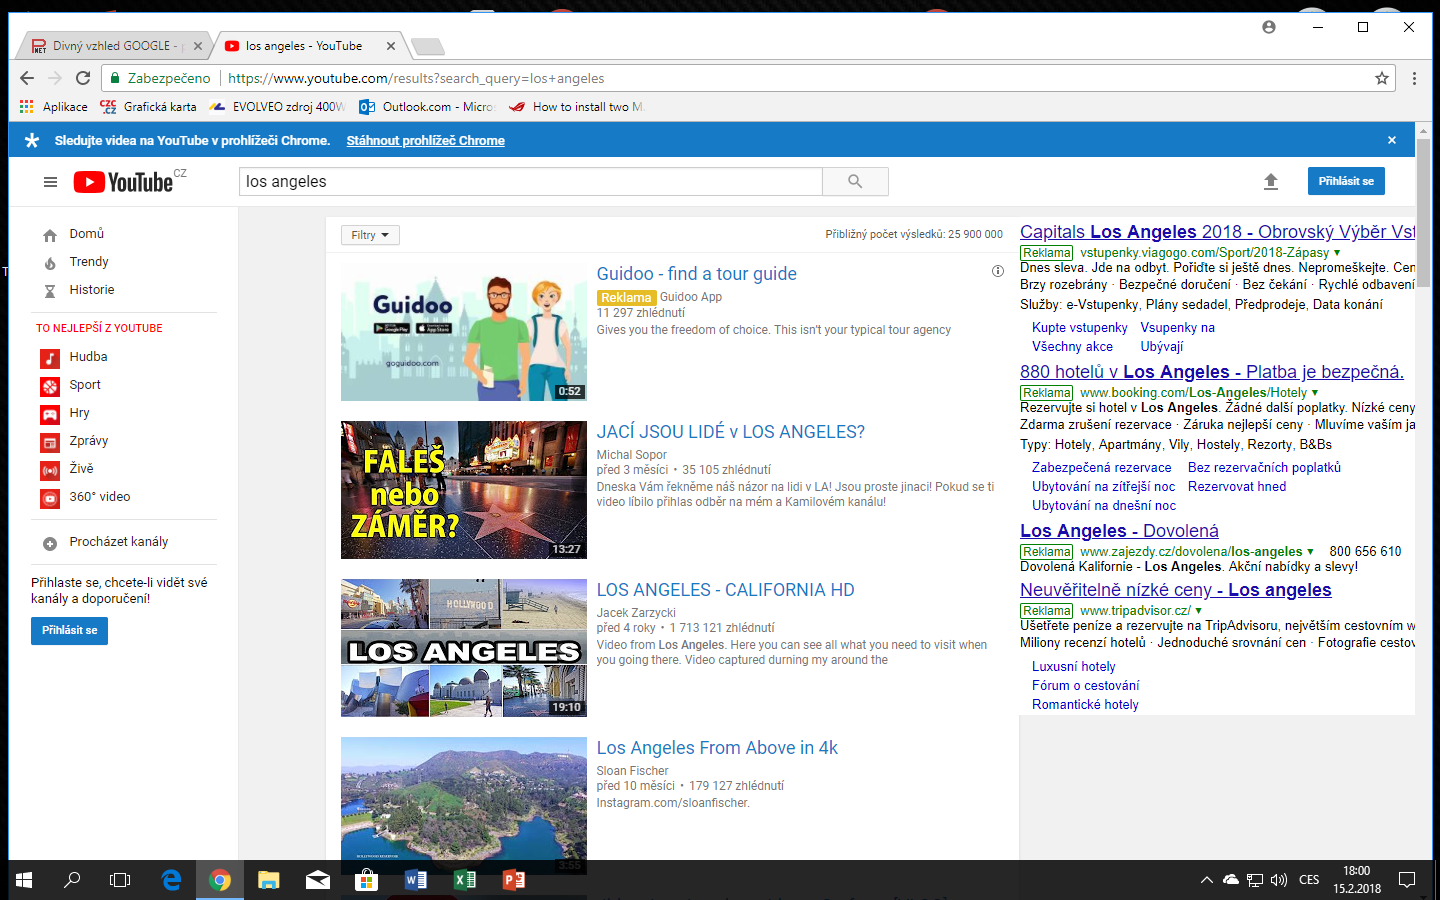Expand the booking.com ad URL arrow
The width and height of the screenshot is (1440, 900).
coord(1315,393)
